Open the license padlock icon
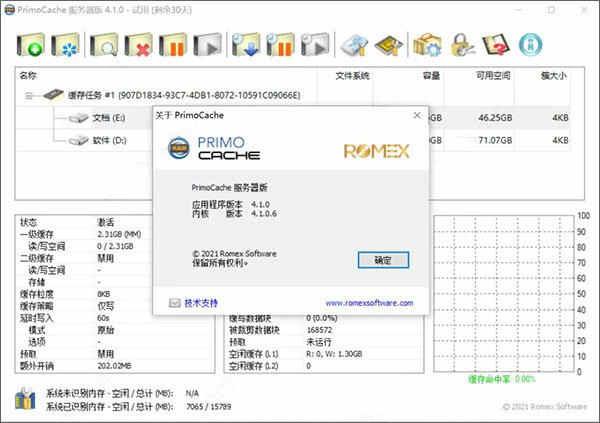600x423 pixels. [x=462, y=45]
